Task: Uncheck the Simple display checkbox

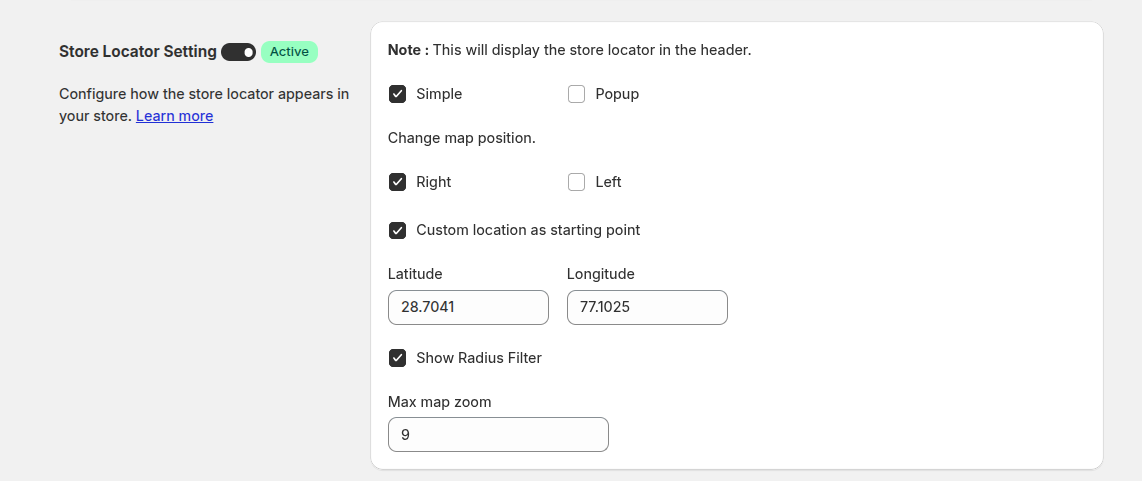Action: click(x=397, y=94)
